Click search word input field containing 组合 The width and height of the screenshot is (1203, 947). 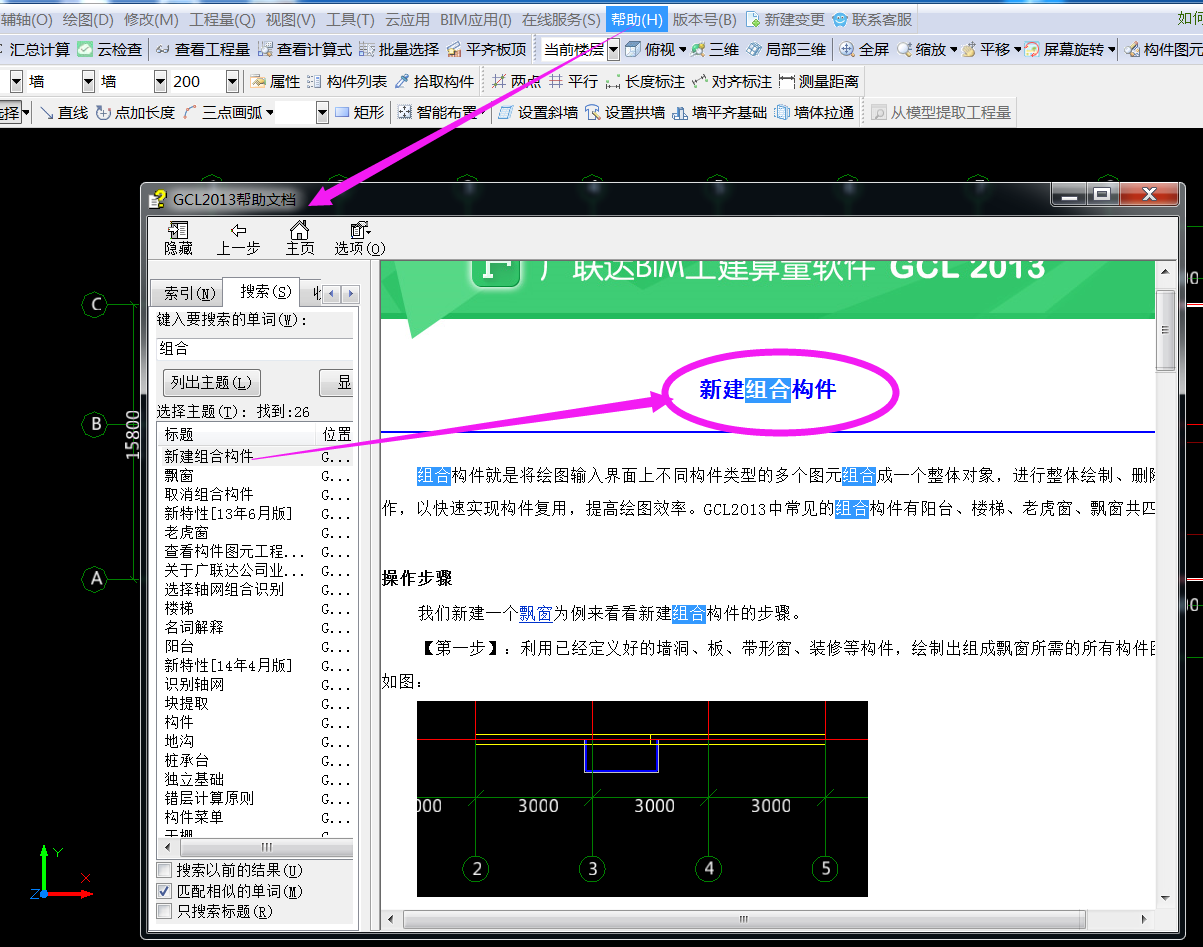(x=255, y=349)
